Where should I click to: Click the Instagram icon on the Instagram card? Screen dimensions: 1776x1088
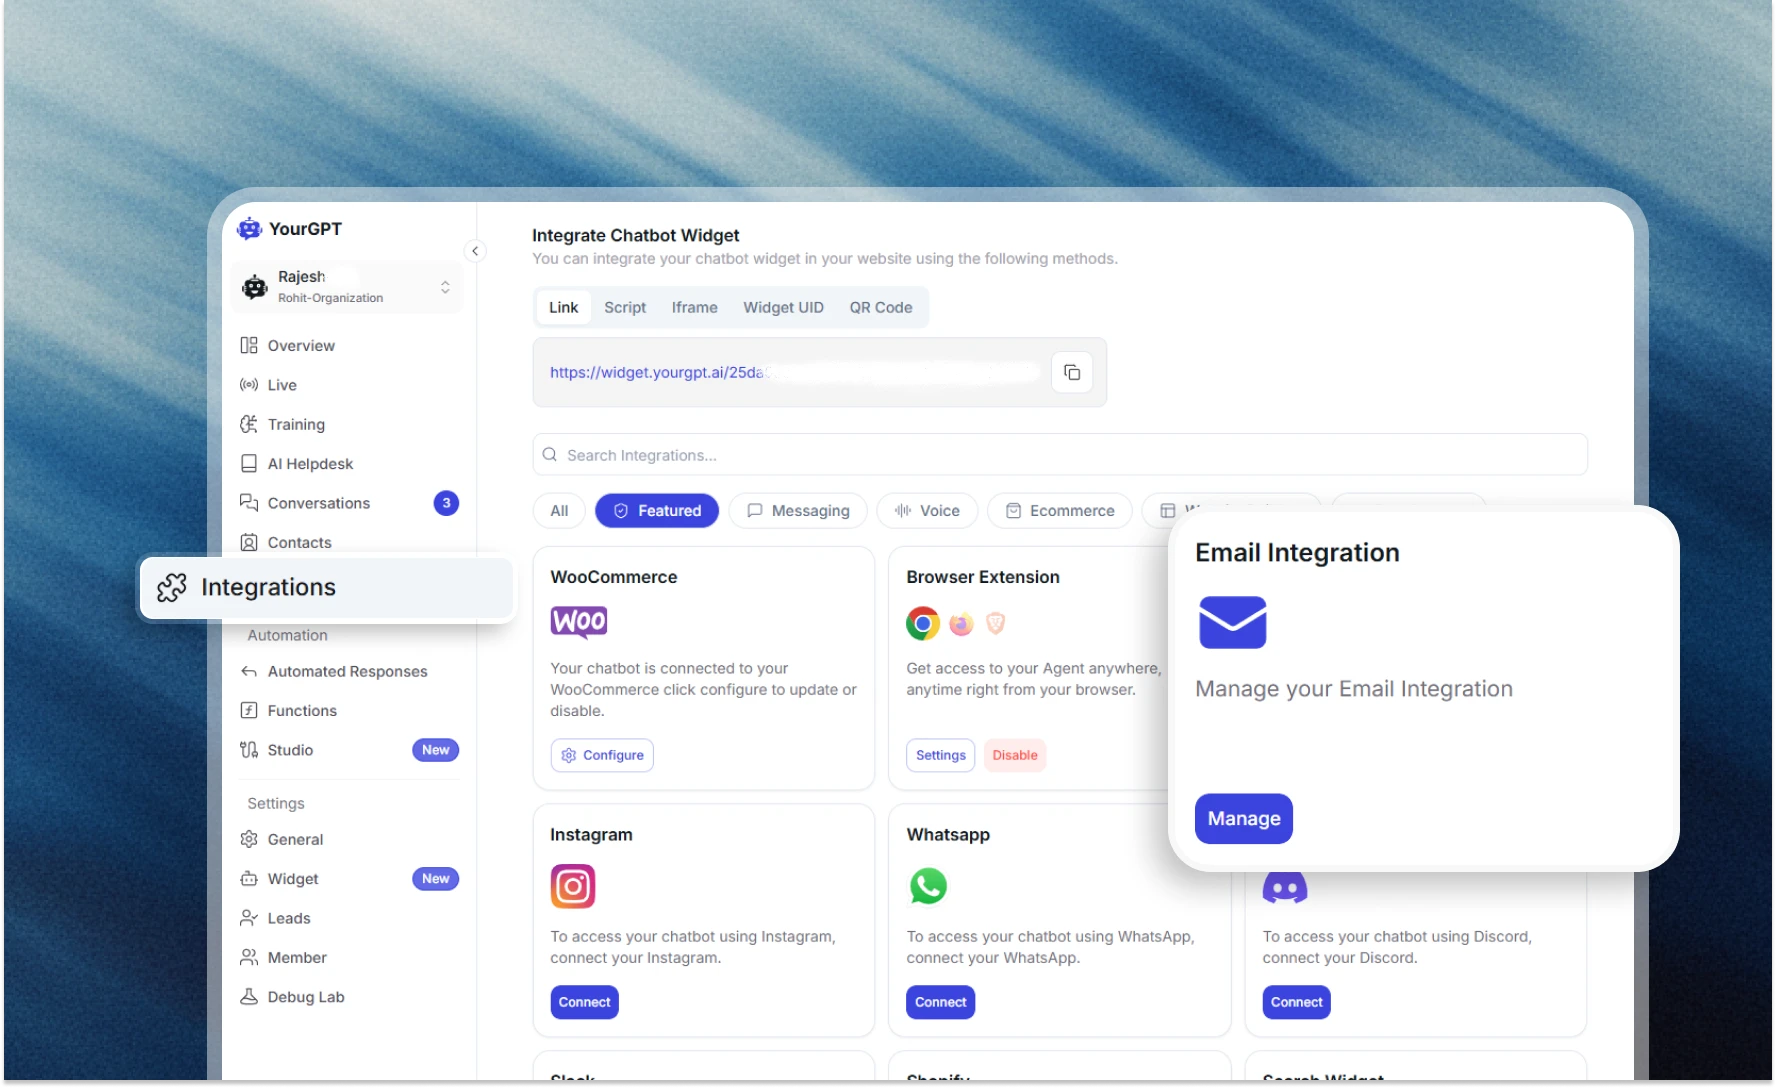[572, 886]
